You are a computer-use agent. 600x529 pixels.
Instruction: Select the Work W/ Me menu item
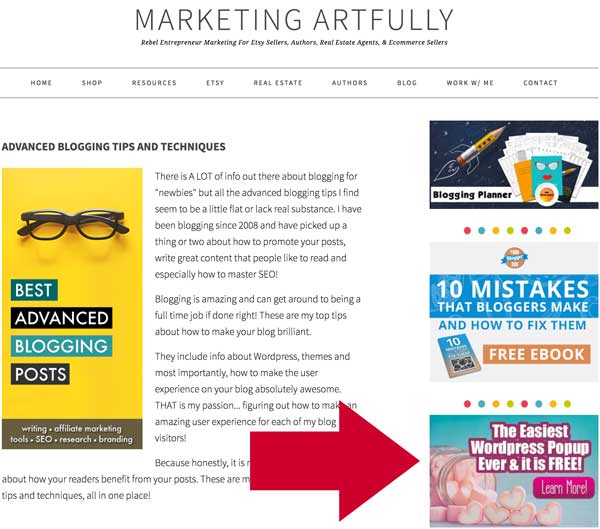(470, 83)
